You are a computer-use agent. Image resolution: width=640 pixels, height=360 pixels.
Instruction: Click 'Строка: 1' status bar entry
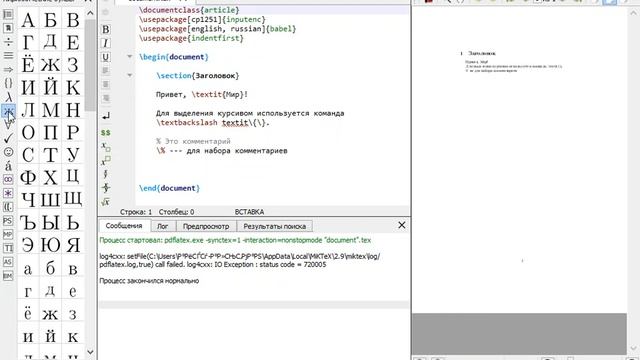[x=136, y=212]
